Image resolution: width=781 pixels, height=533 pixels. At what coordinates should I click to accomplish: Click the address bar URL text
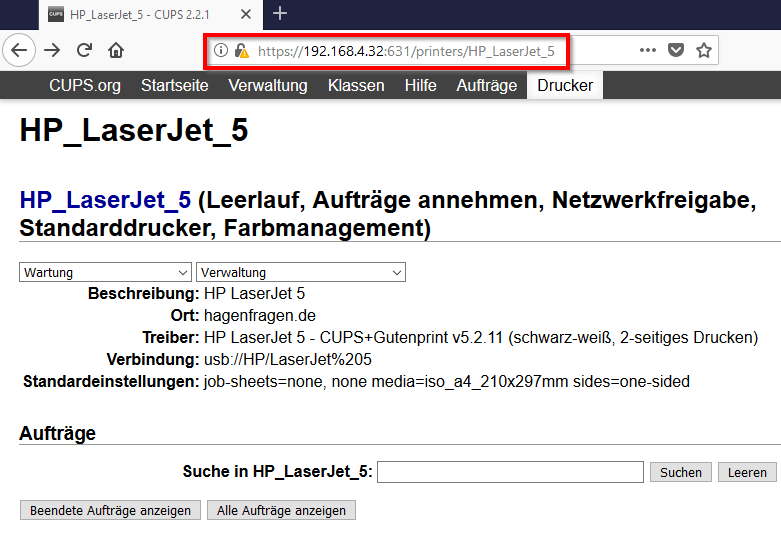coord(406,51)
